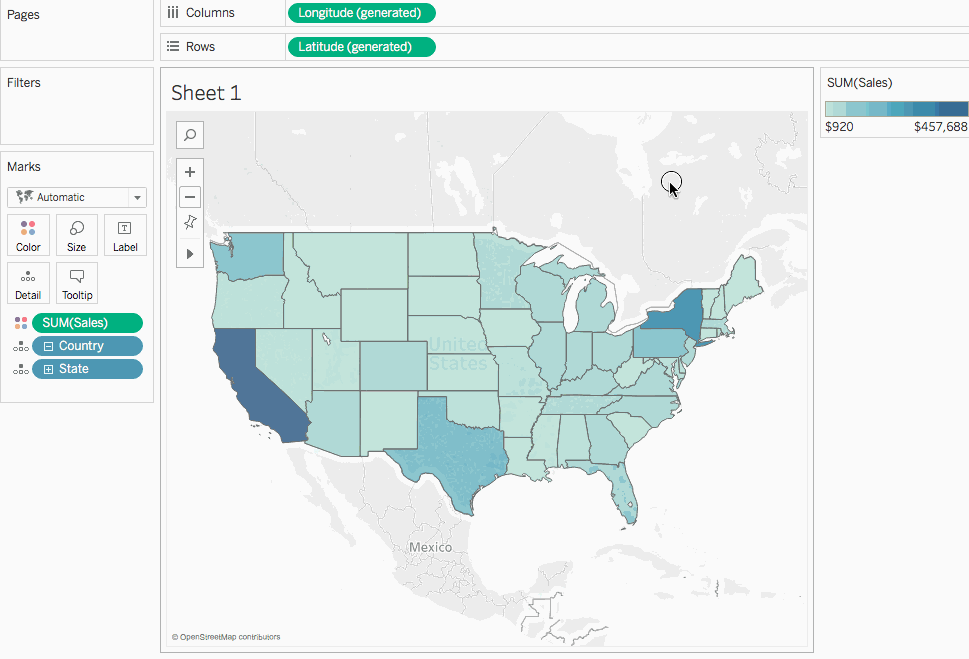Expand the State hierarchy pill
Image resolution: width=969 pixels, height=659 pixels.
click(x=49, y=369)
